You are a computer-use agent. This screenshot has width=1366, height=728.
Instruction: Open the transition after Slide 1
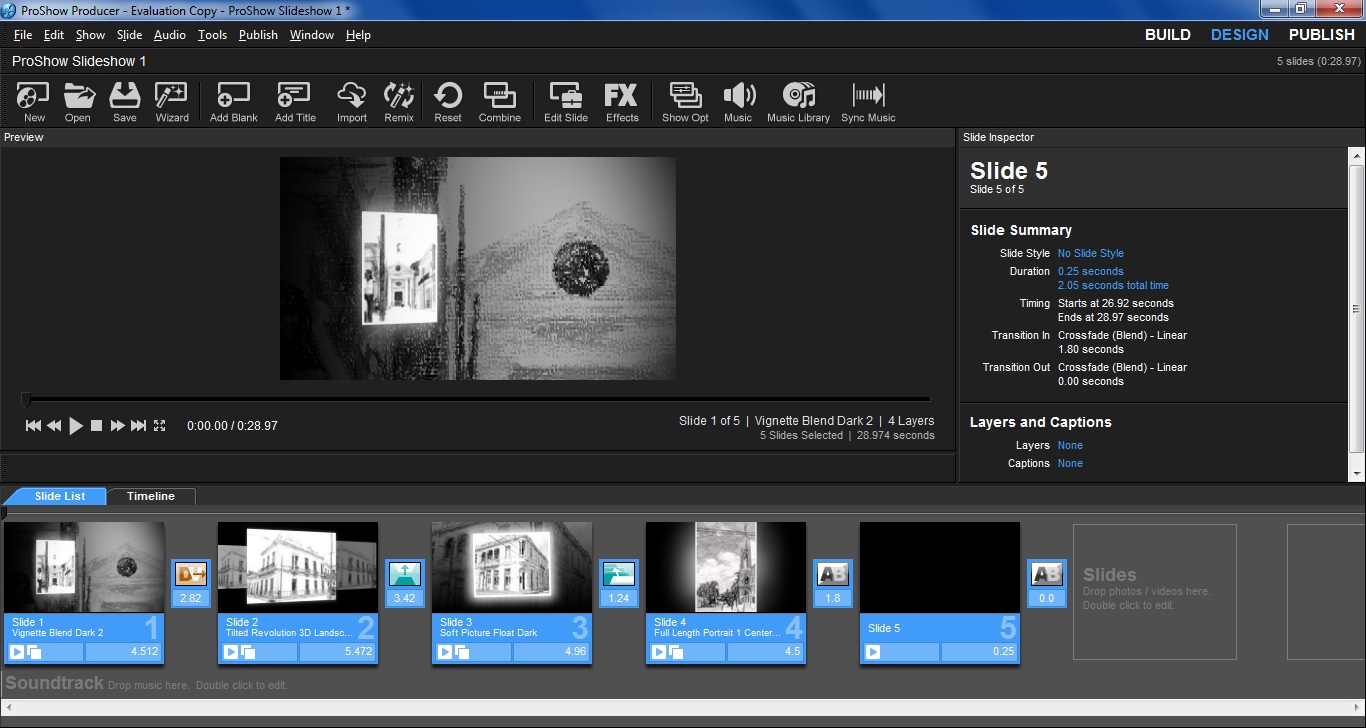pyautogui.click(x=190, y=574)
